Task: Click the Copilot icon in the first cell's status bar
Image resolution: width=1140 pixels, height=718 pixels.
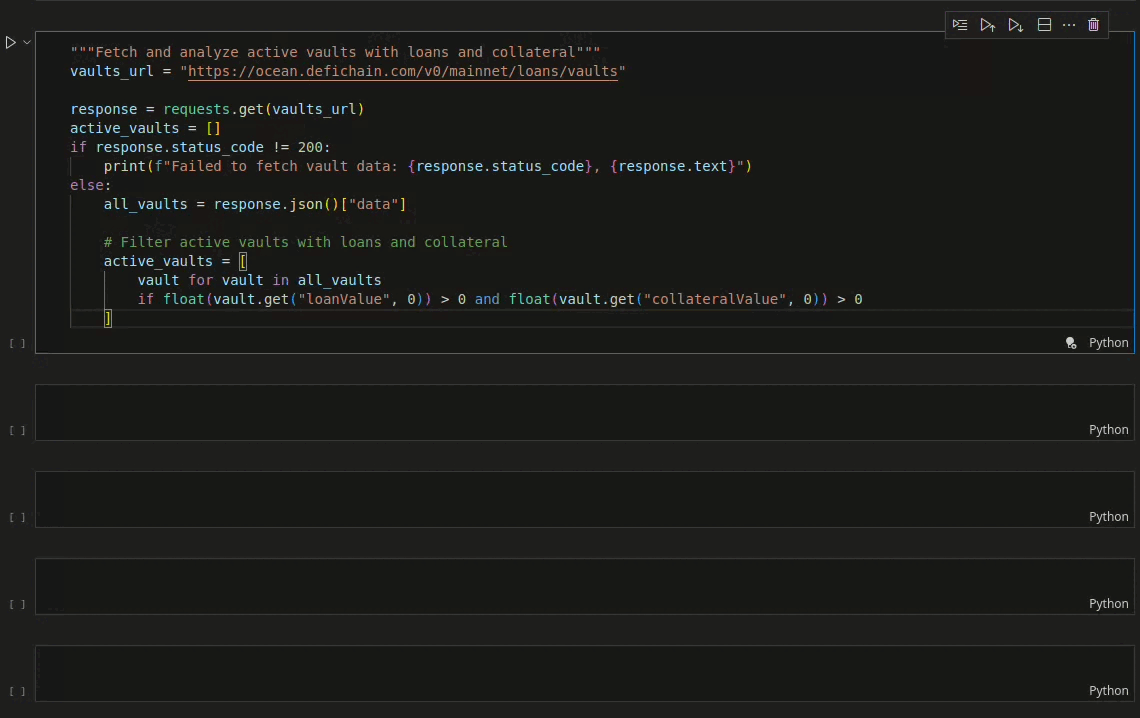Action: coord(1071,343)
